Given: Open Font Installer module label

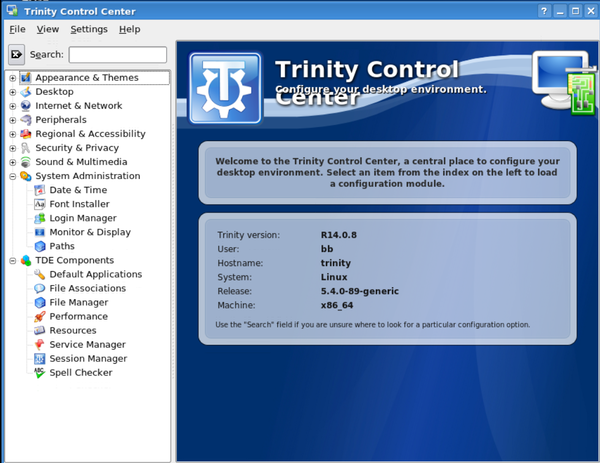Looking at the screenshot, I should tap(79, 204).
